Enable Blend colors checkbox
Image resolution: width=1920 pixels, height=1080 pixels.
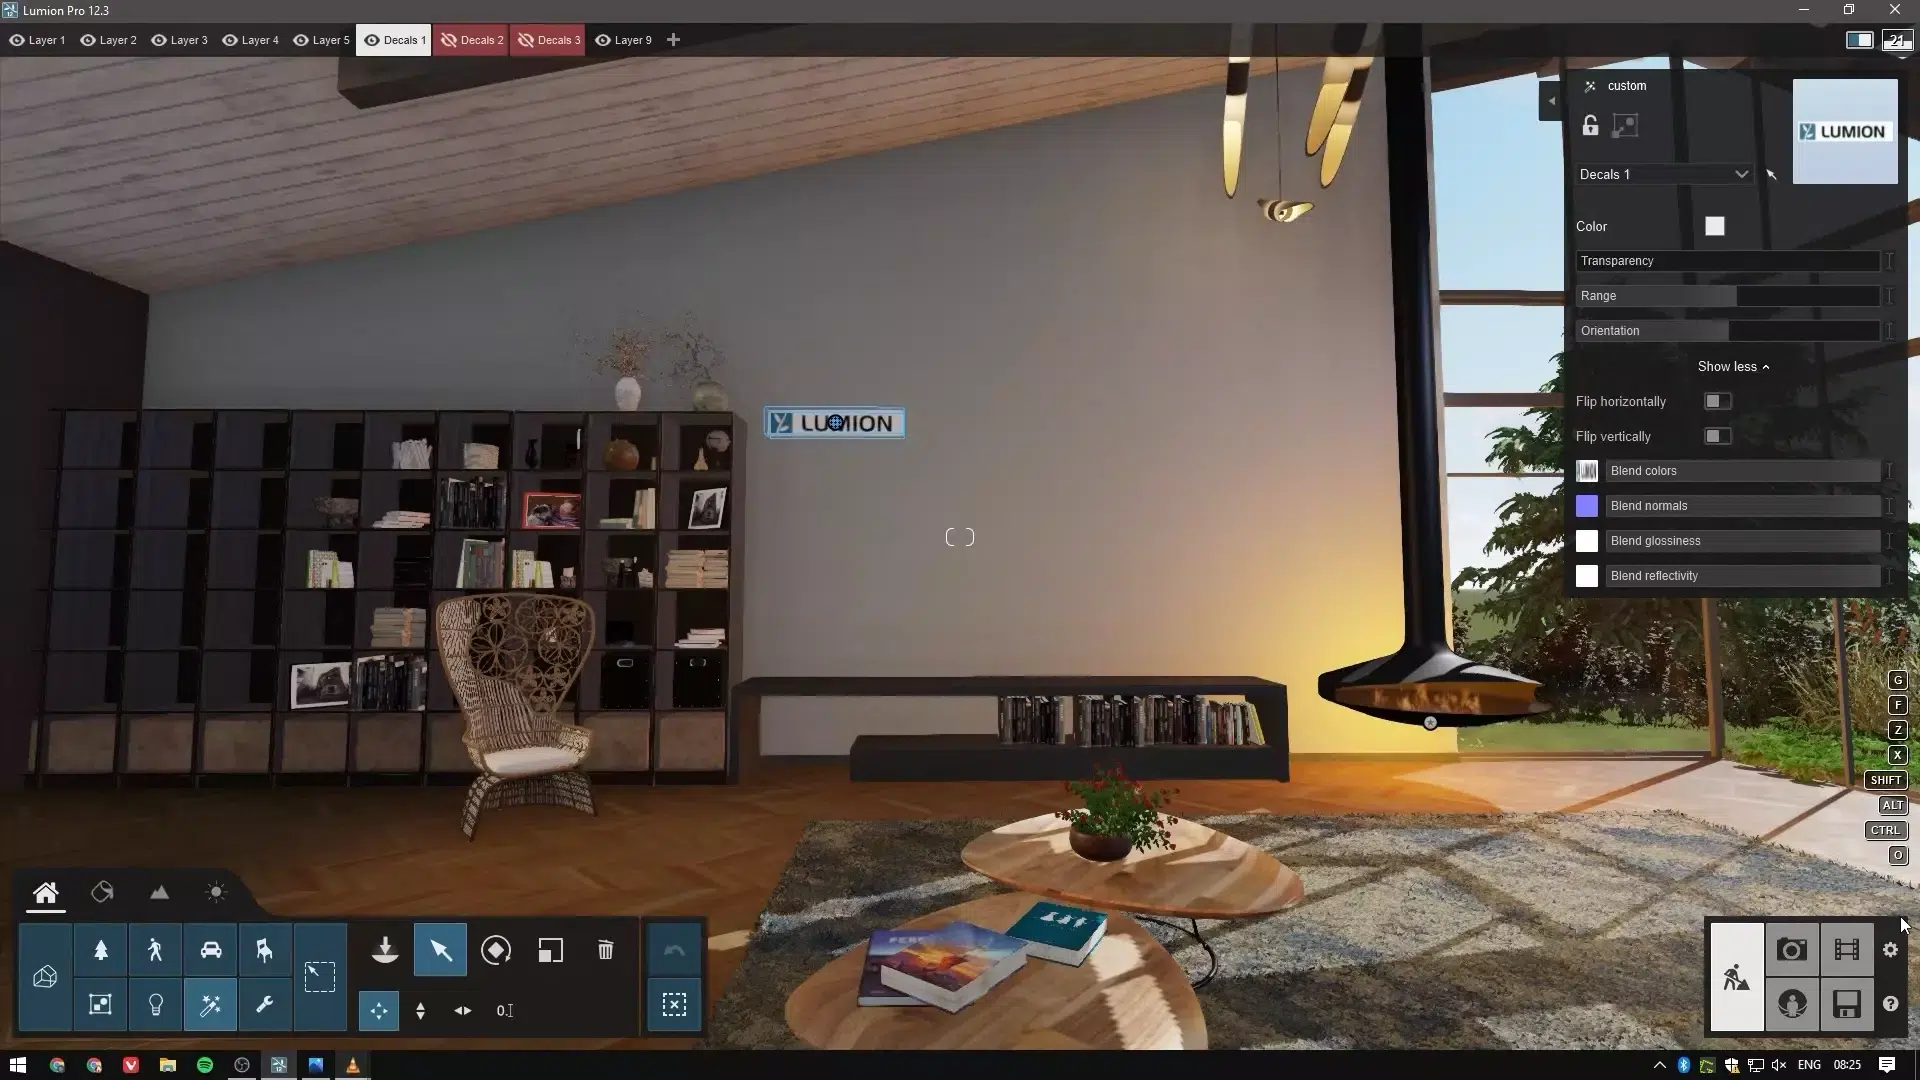point(1588,471)
